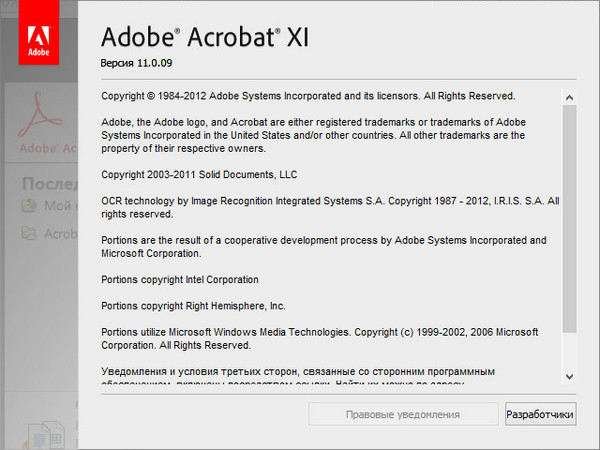Screen dimensions: 600x450
Task: Open the "Acrob" recent file entry
Action: click(x=60, y=234)
